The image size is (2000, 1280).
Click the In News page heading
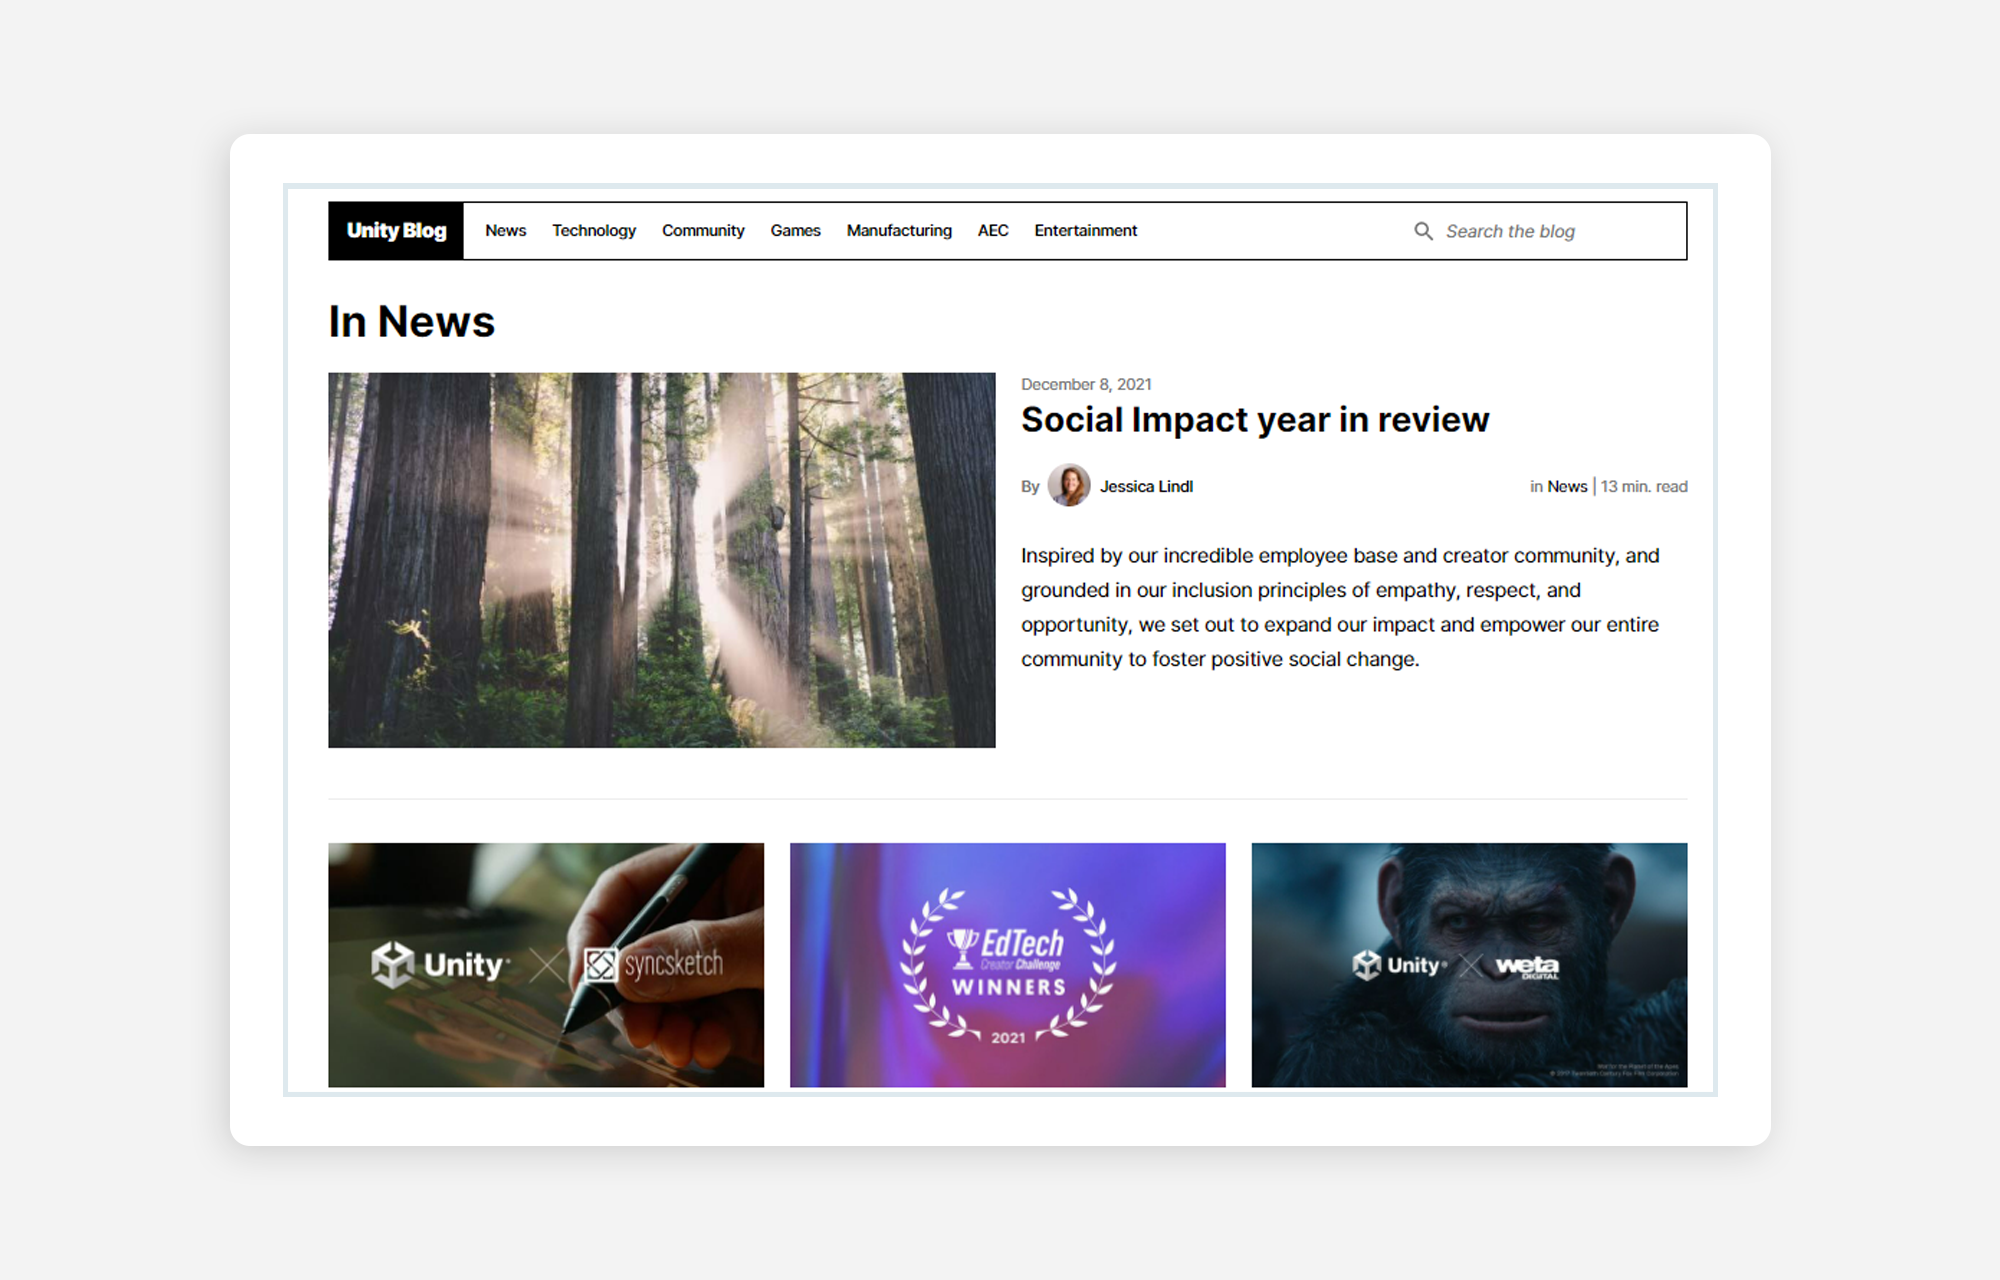pyautogui.click(x=412, y=322)
